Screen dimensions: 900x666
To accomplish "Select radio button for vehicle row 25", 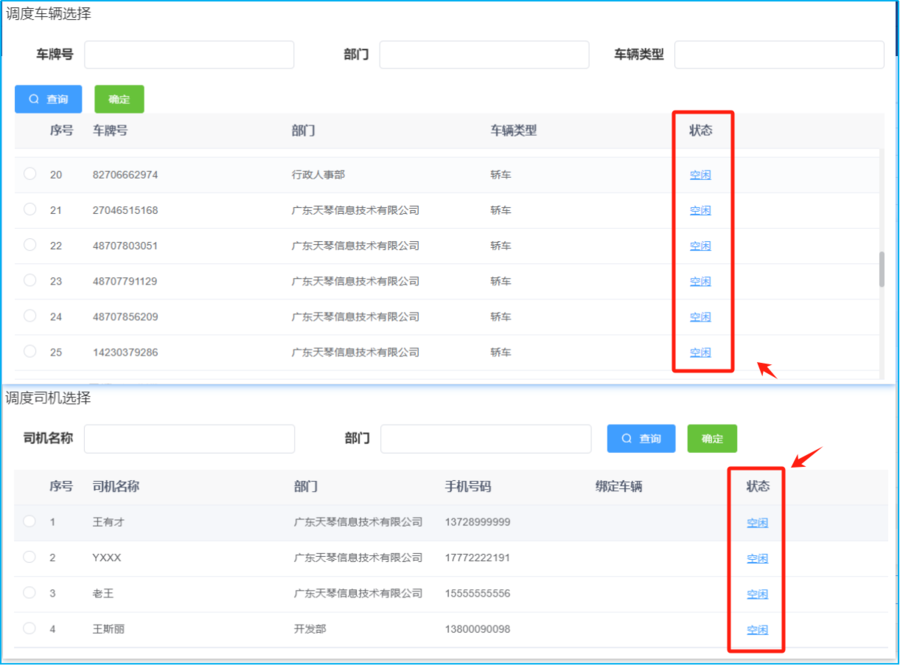I will [x=30, y=351].
